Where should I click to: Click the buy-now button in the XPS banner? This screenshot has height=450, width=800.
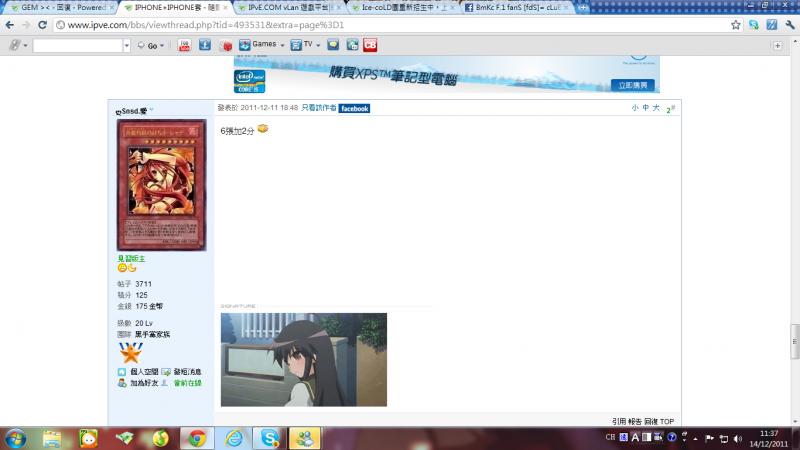pyautogui.click(x=633, y=85)
